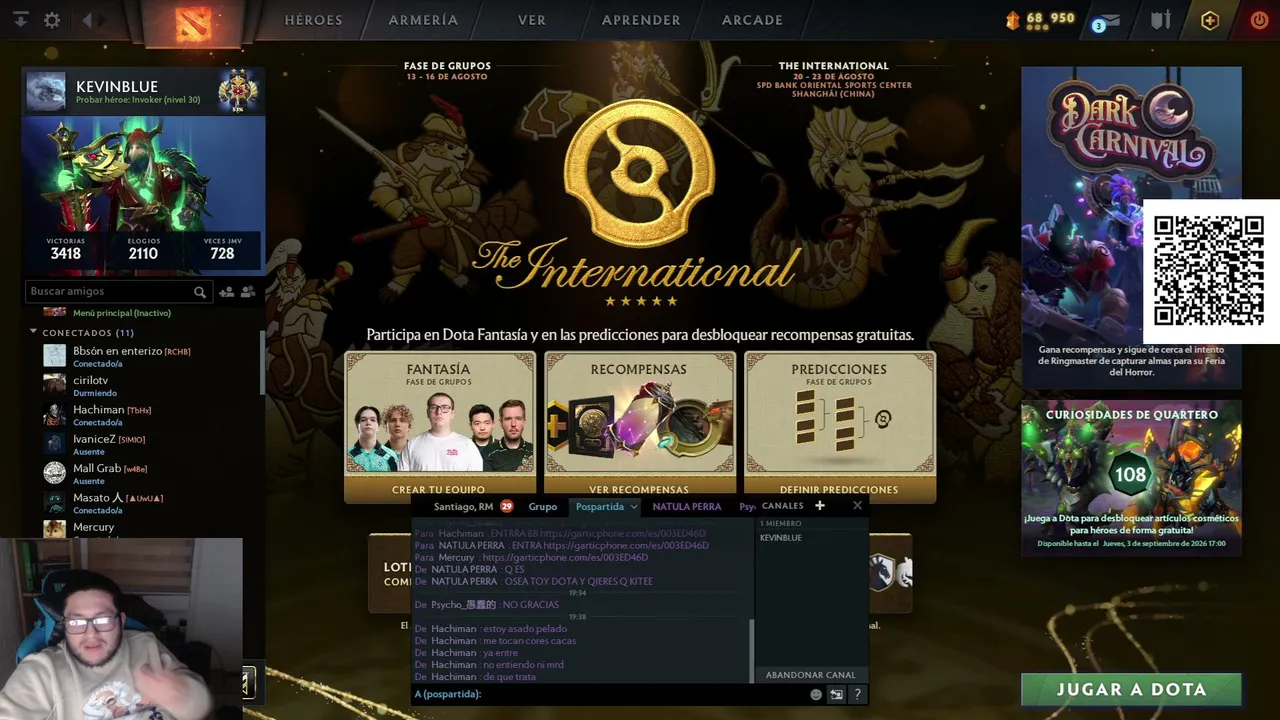Click the chat pop-out icon
Viewport: 1280px width, 720px height.
pyautogui.click(x=837, y=694)
